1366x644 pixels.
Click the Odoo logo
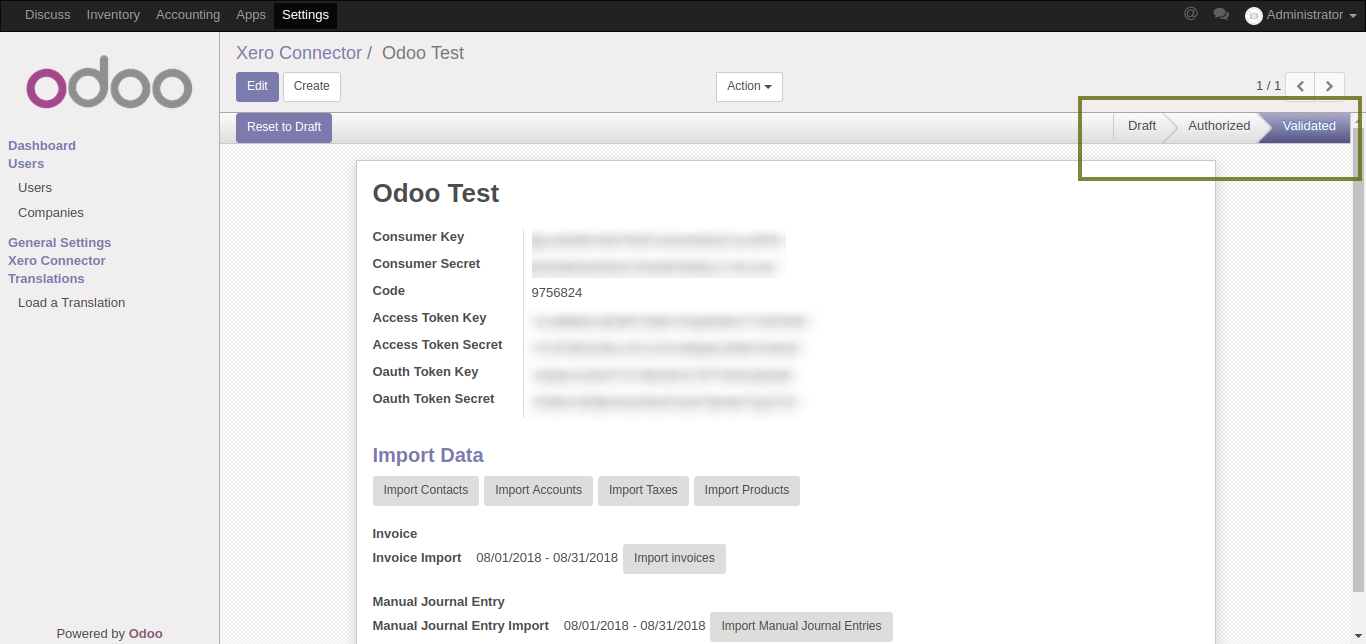click(x=109, y=83)
